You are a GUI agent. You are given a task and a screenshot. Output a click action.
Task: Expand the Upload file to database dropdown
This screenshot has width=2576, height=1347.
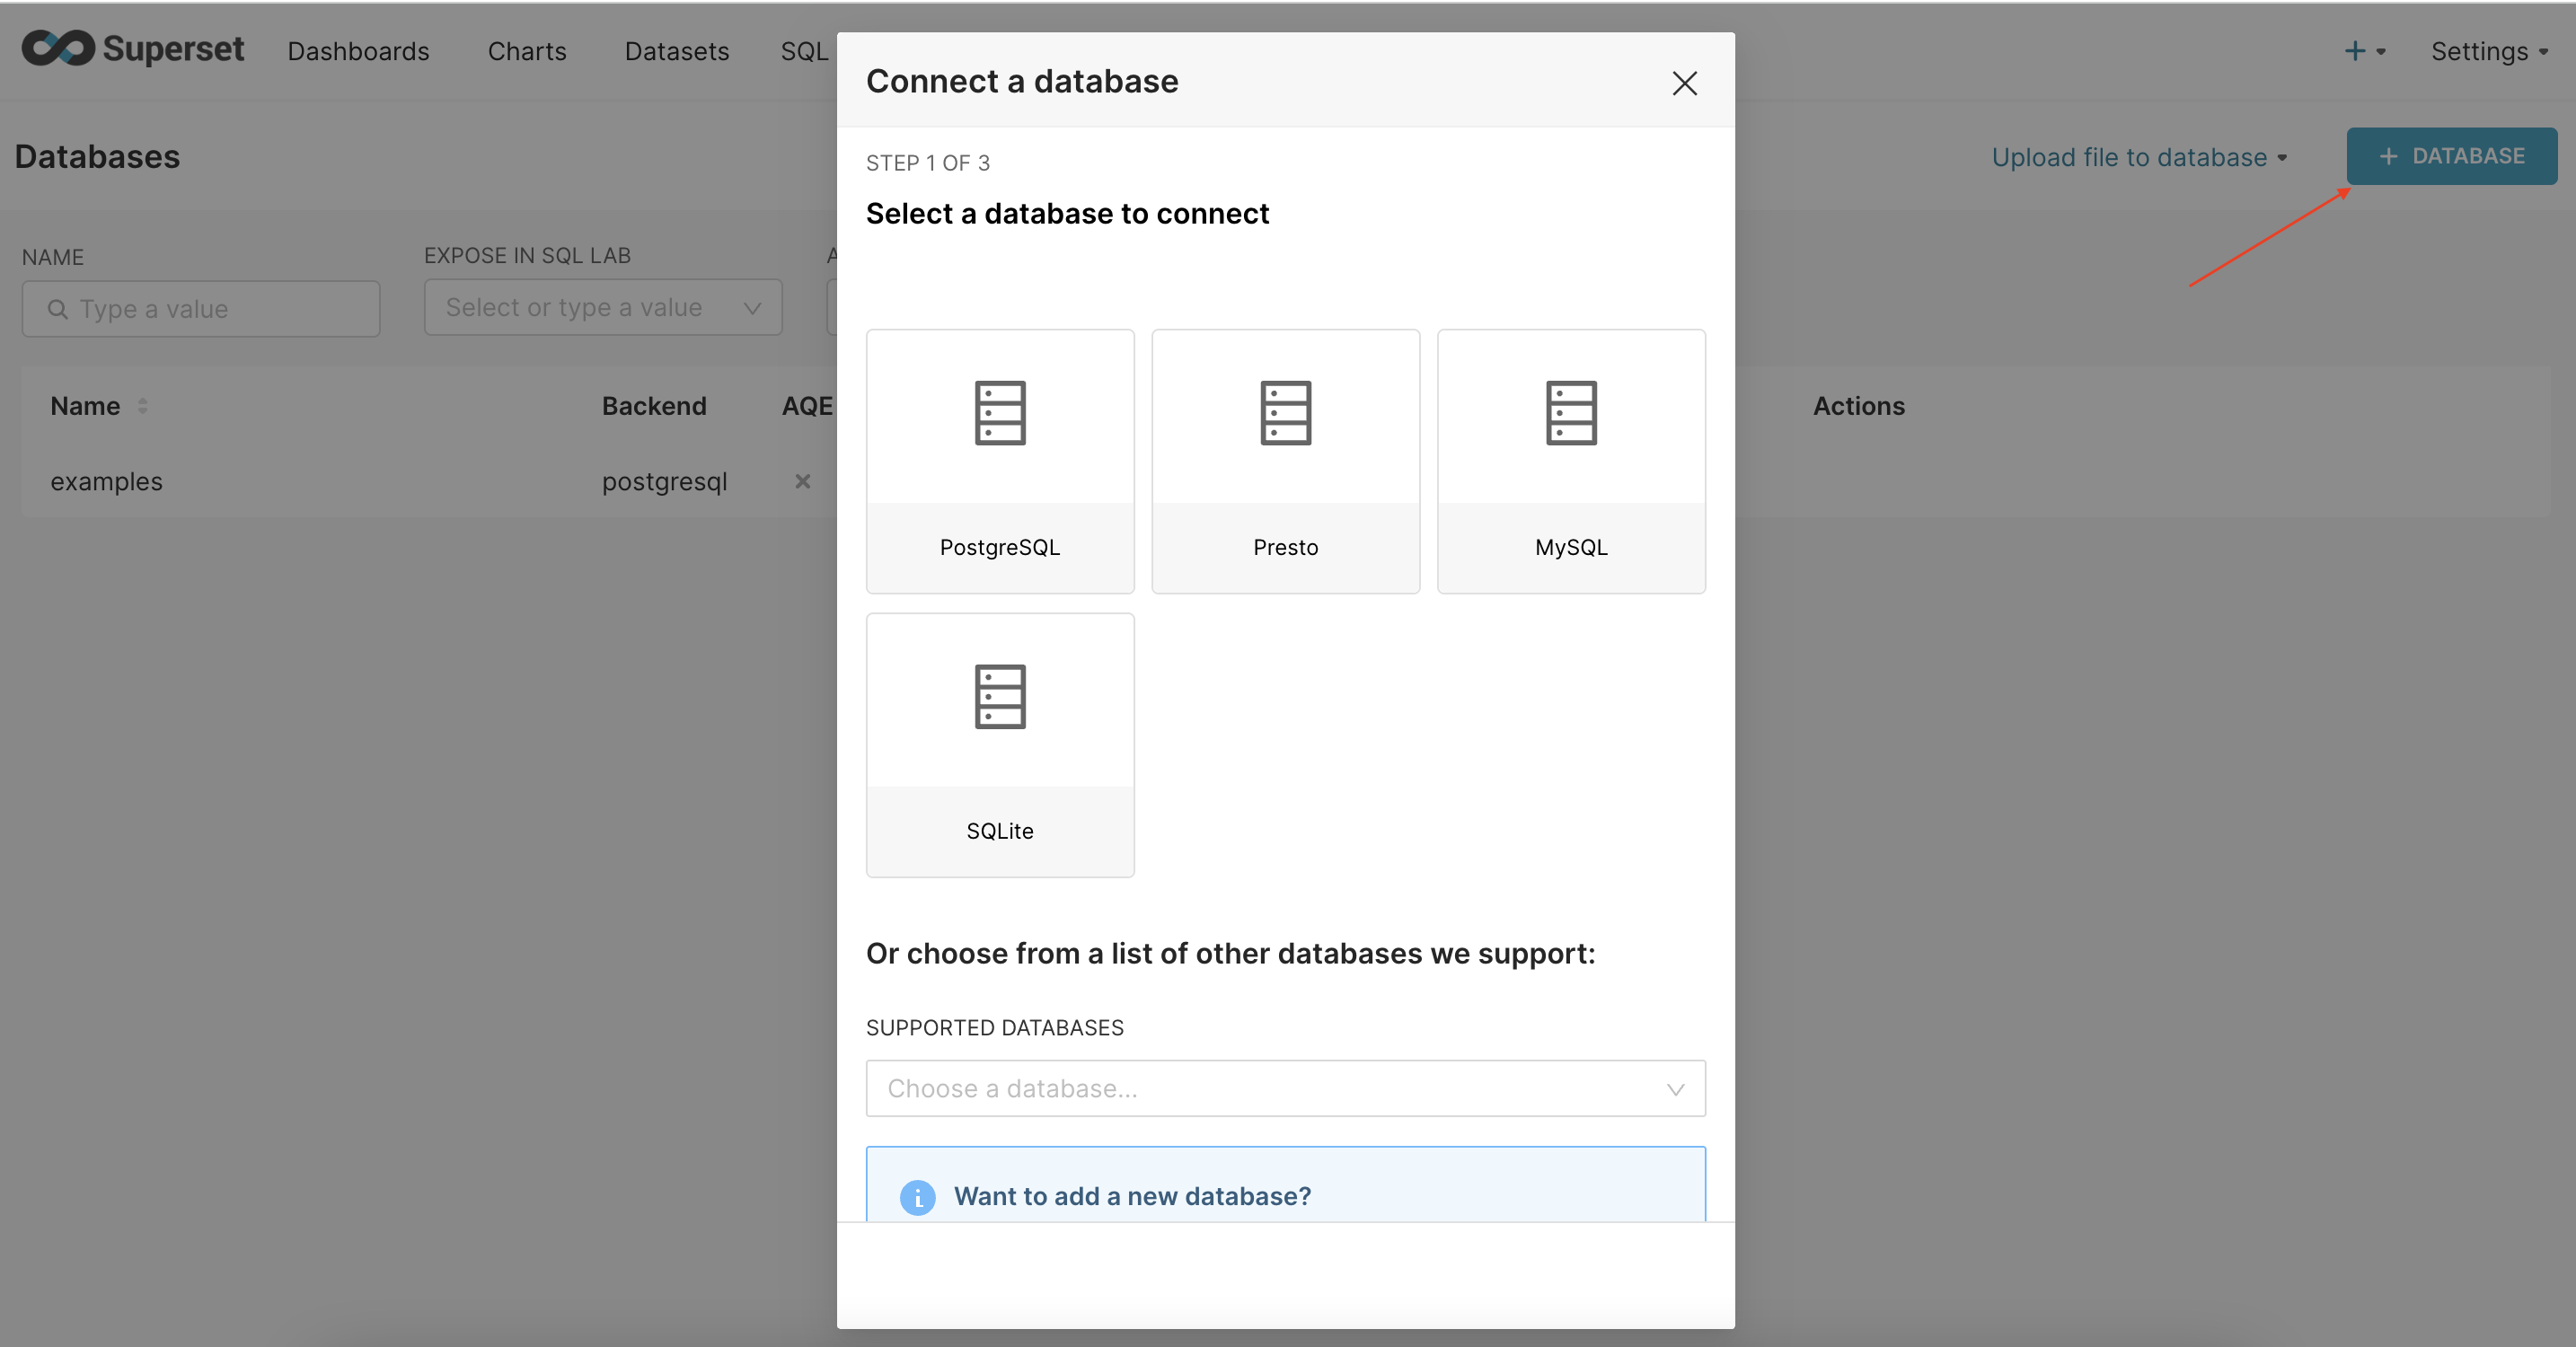pos(2140,157)
